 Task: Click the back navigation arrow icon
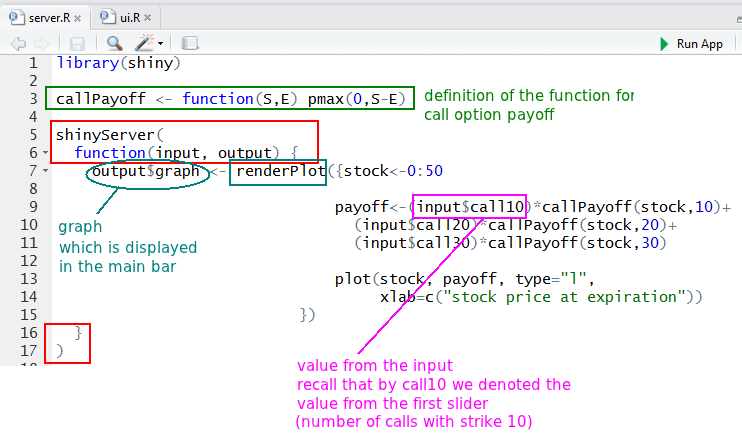[18, 44]
